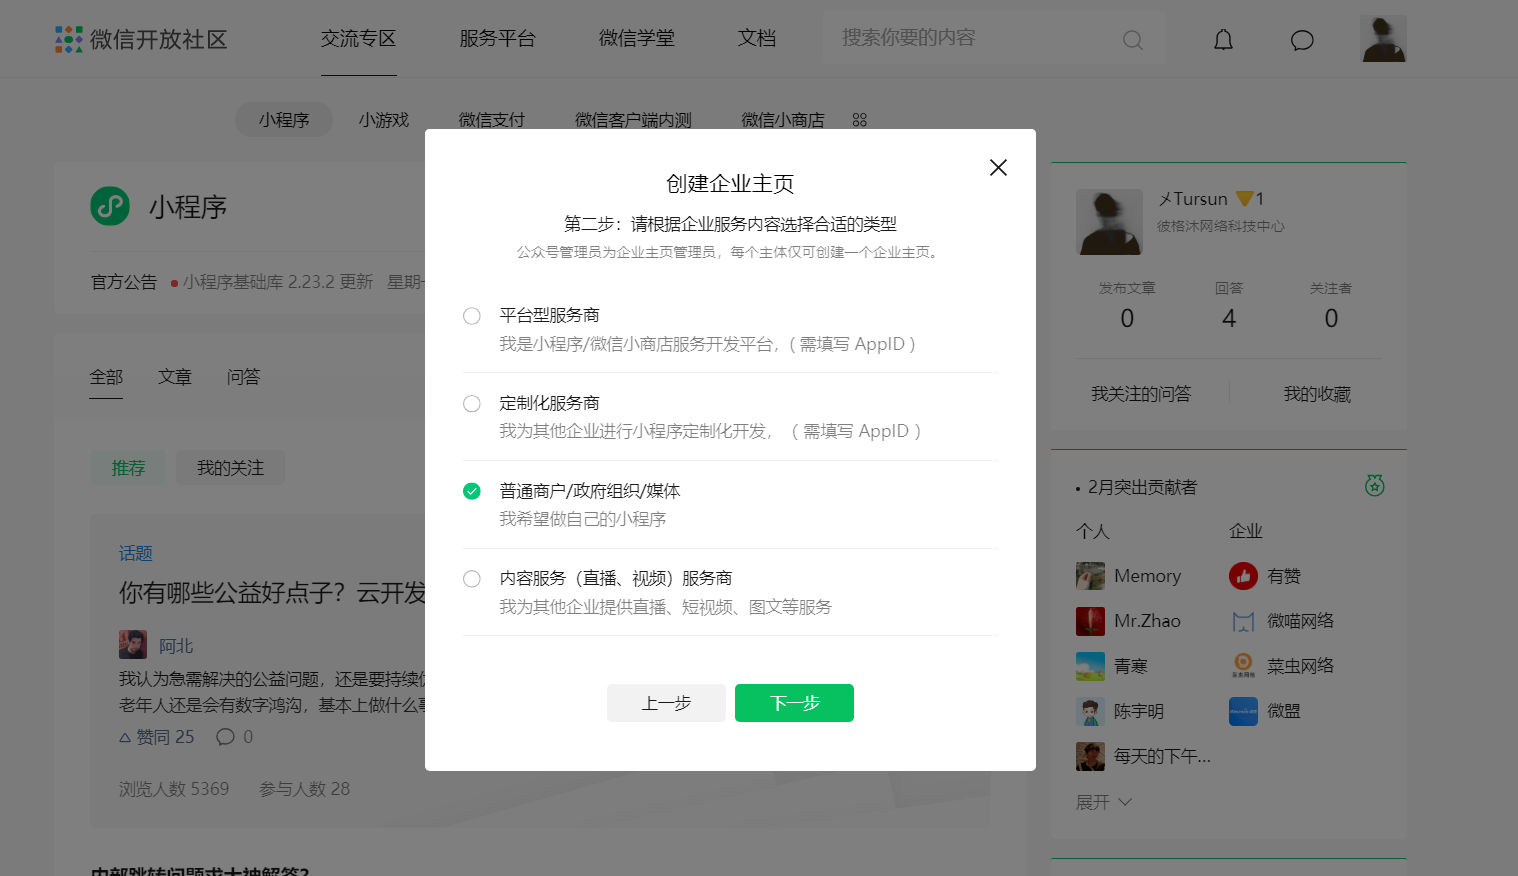Click the green 下一步 button
The height and width of the screenshot is (876, 1518).
point(794,703)
